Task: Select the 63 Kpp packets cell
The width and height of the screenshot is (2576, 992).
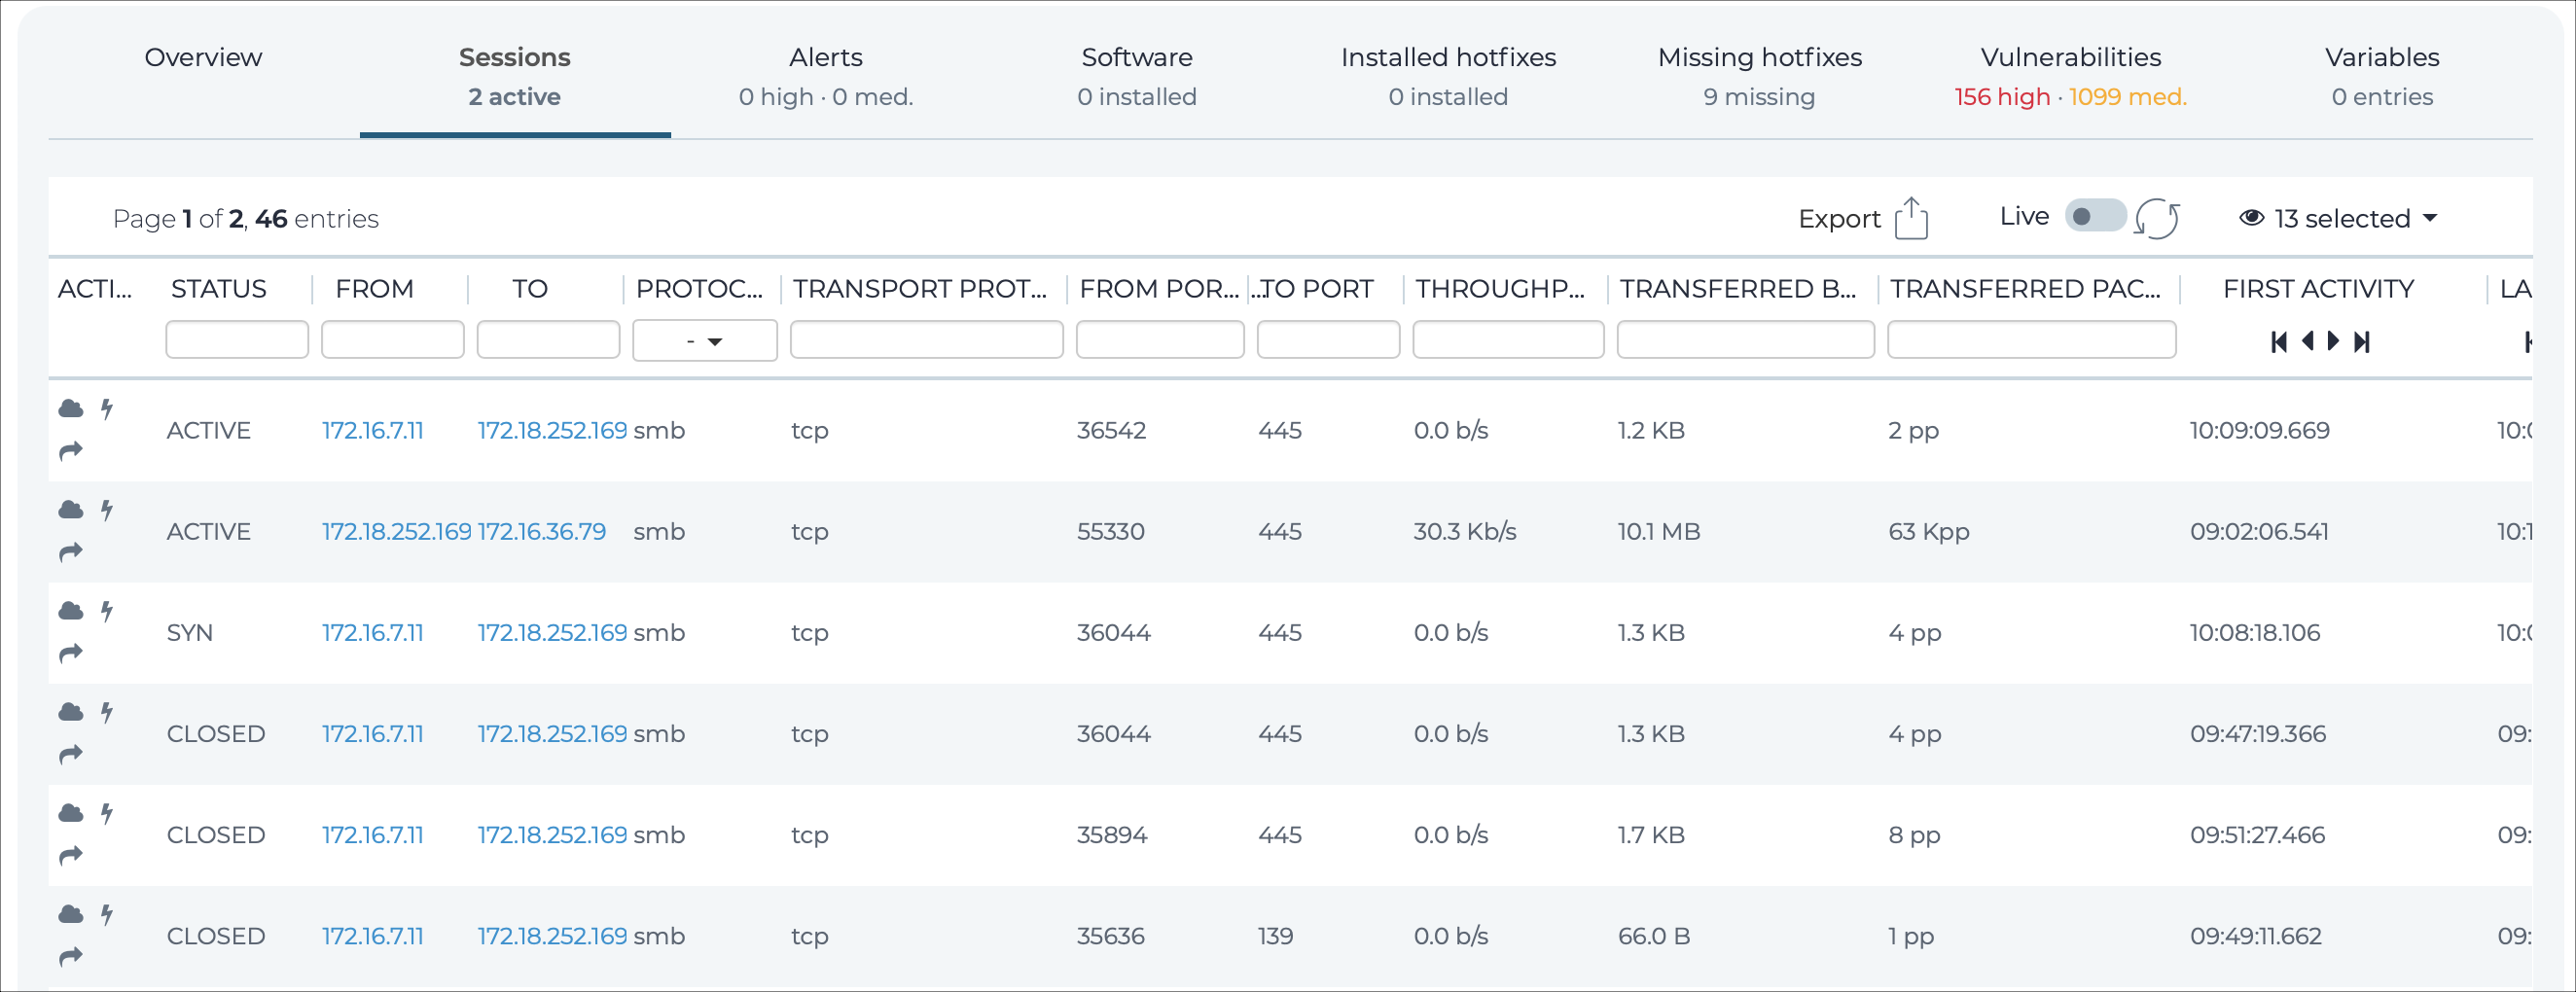Action: point(1929,531)
